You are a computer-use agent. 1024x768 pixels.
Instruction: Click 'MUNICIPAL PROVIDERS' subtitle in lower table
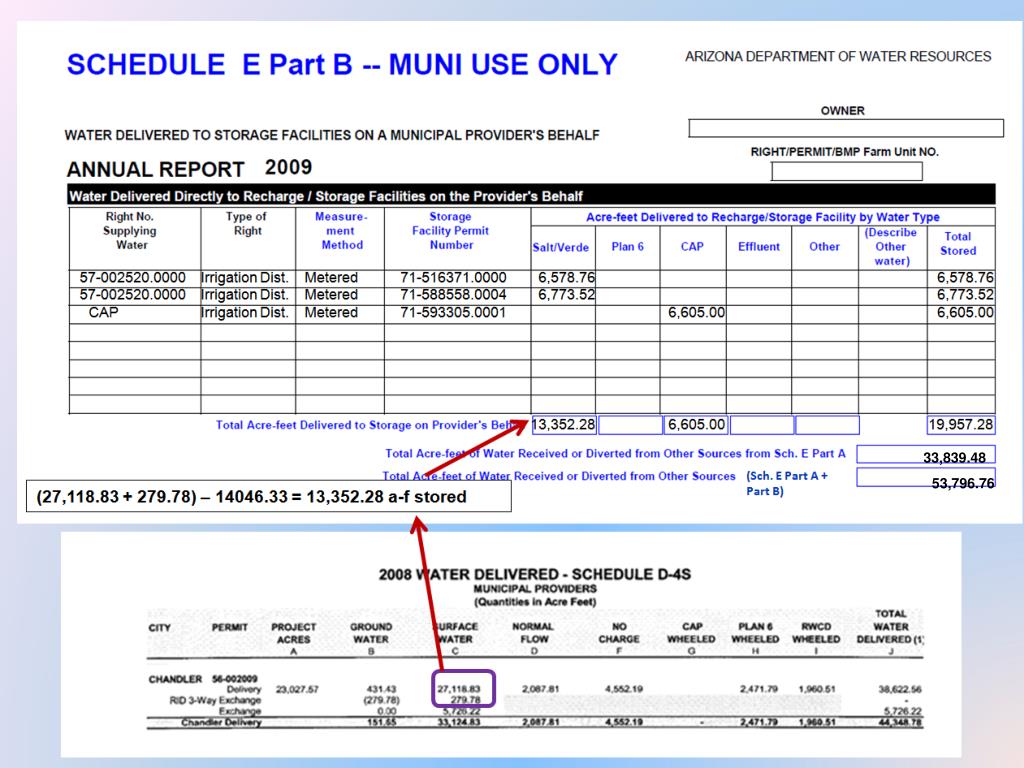pyautogui.click(x=535, y=589)
